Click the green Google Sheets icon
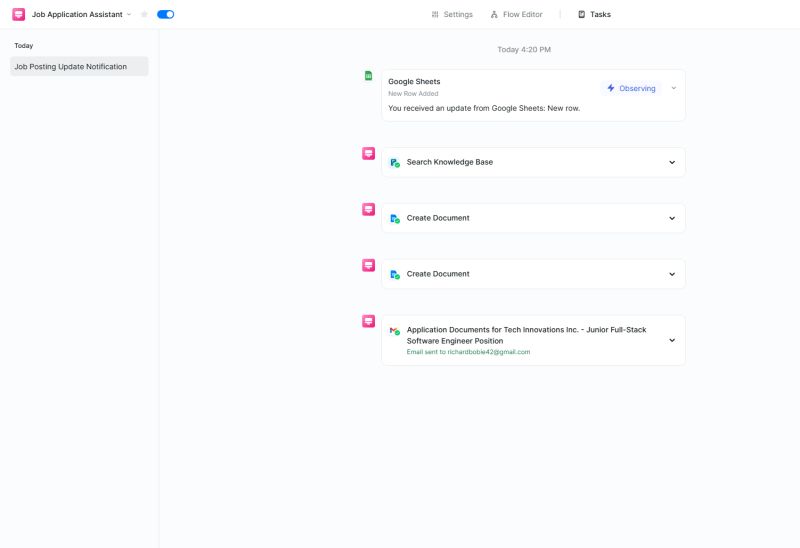Image resolution: width=800 pixels, height=548 pixels. point(368,76)
